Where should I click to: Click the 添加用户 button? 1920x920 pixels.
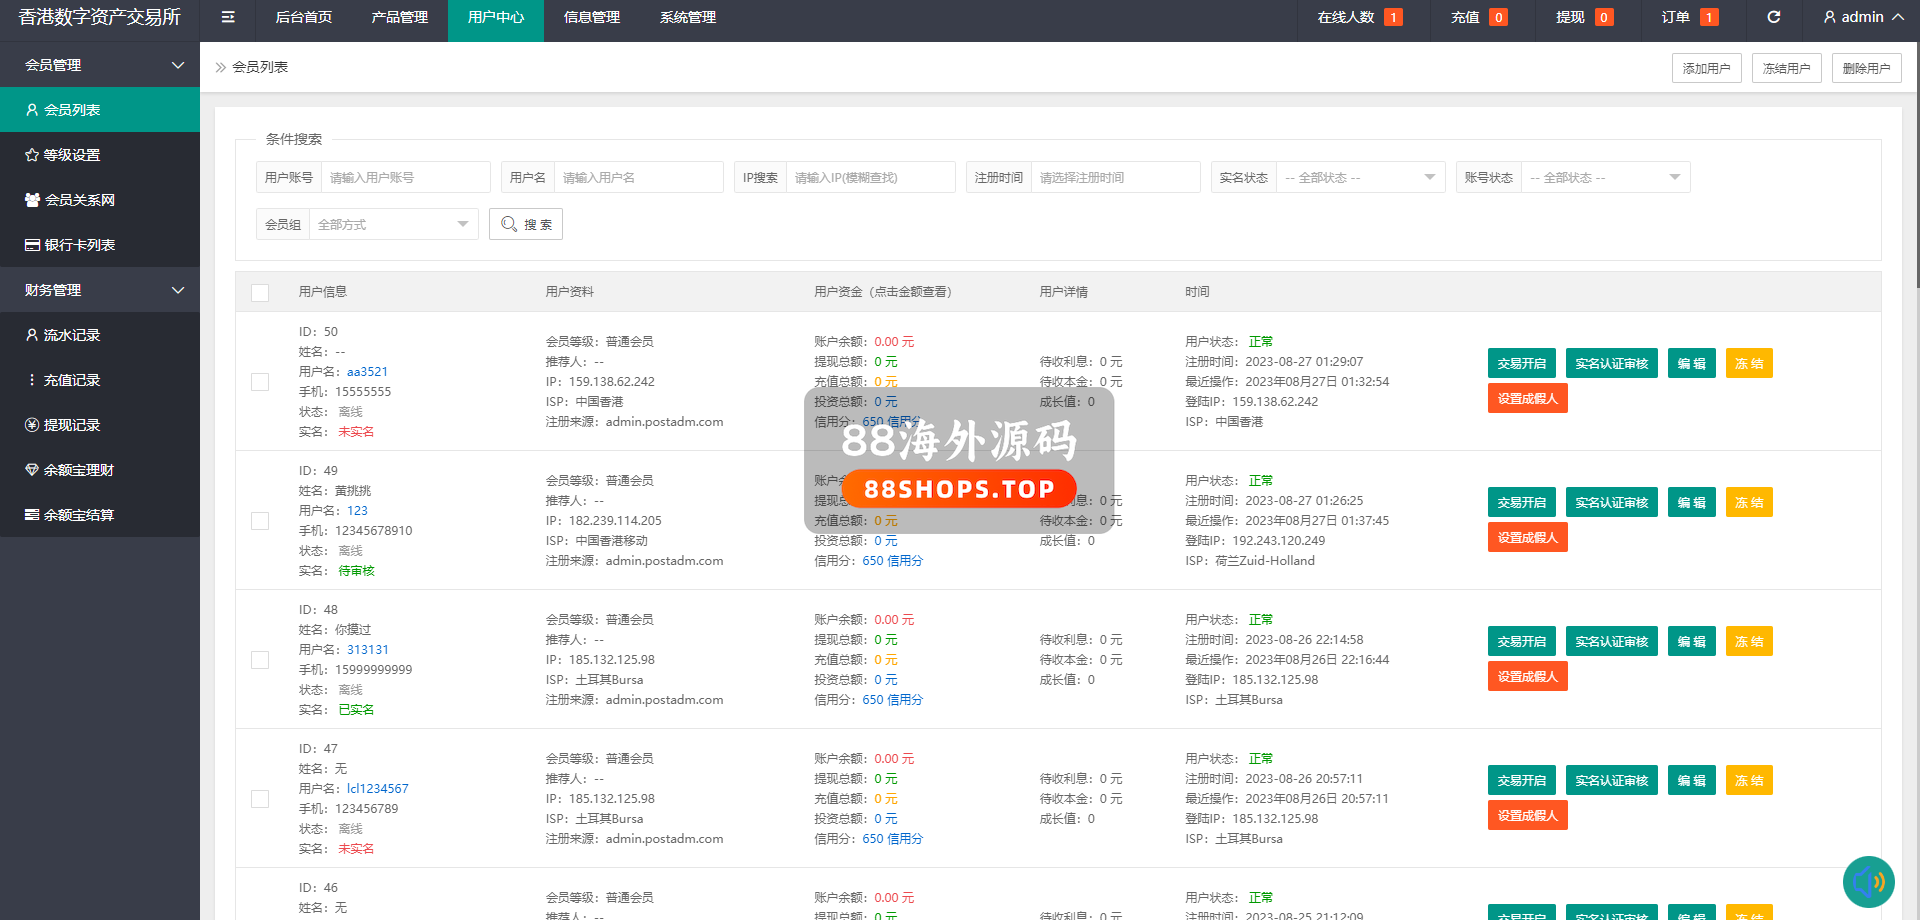point(1706,68)
